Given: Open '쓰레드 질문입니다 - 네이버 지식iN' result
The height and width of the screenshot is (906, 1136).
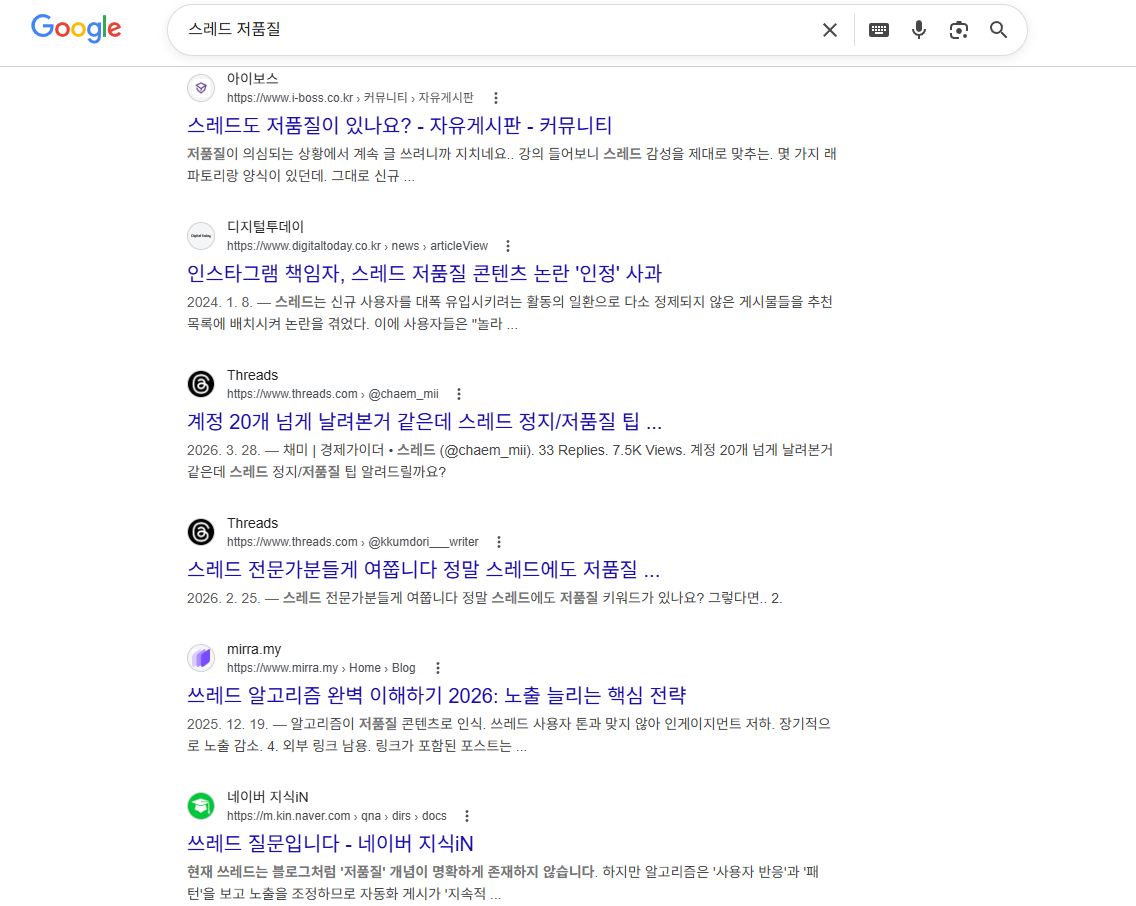Looking at the screenshot, I should [330, 843].
